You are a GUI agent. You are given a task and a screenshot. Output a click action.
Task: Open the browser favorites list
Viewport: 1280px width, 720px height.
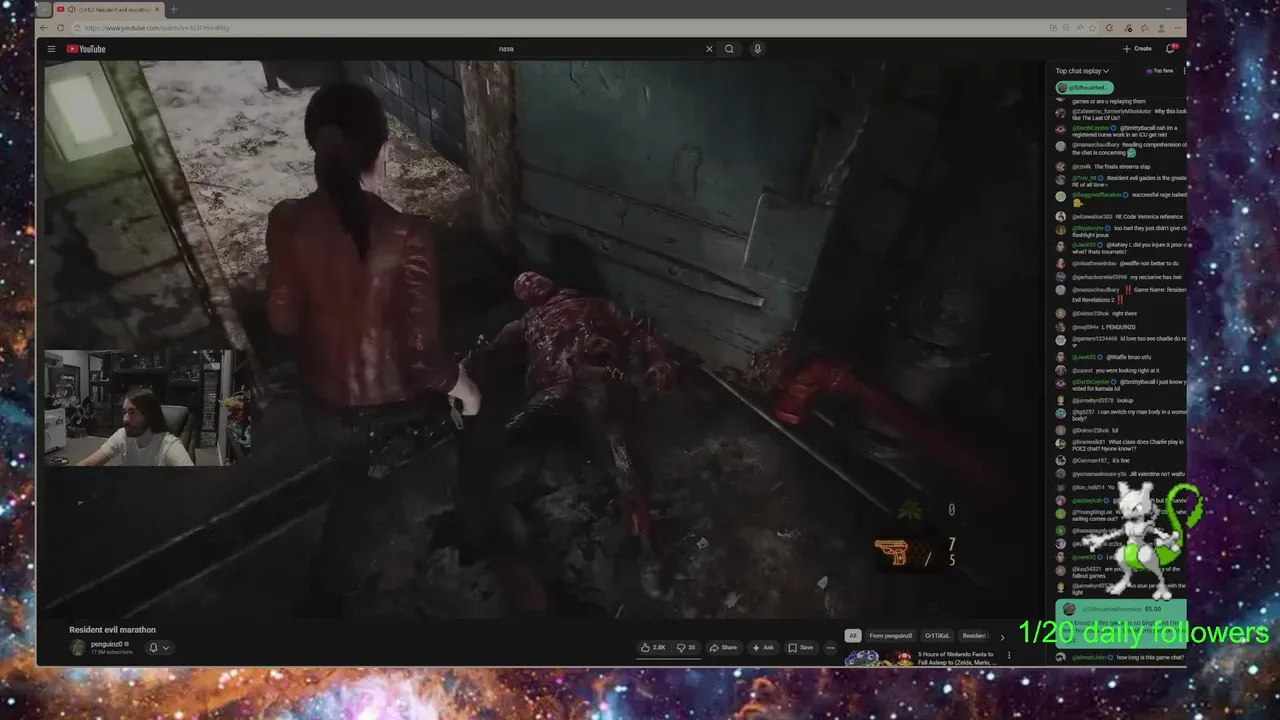pyautogui.click(x=1144, y=28)
